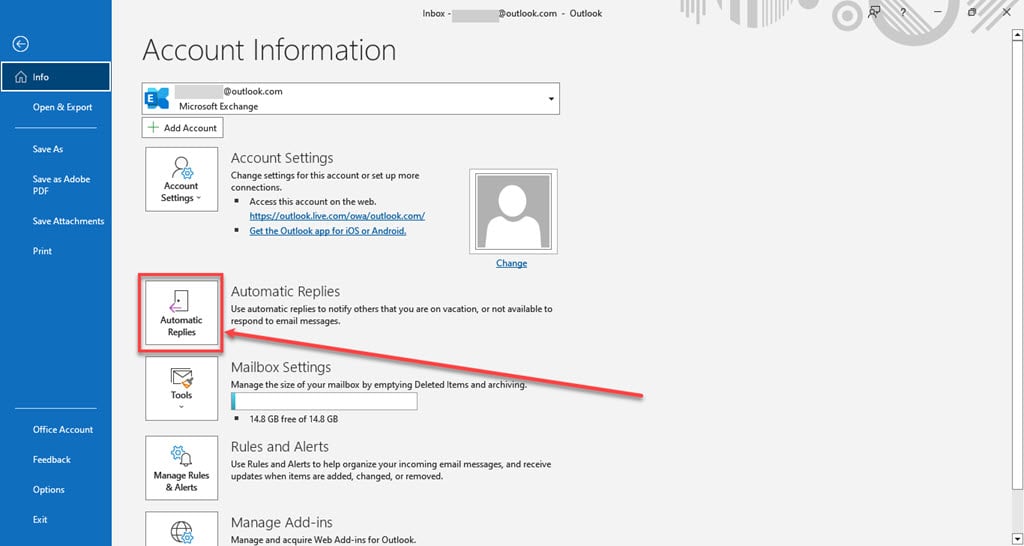Click the home icon beside Info
Viewport: 1024px width, 546px height.
pos(21,77)
